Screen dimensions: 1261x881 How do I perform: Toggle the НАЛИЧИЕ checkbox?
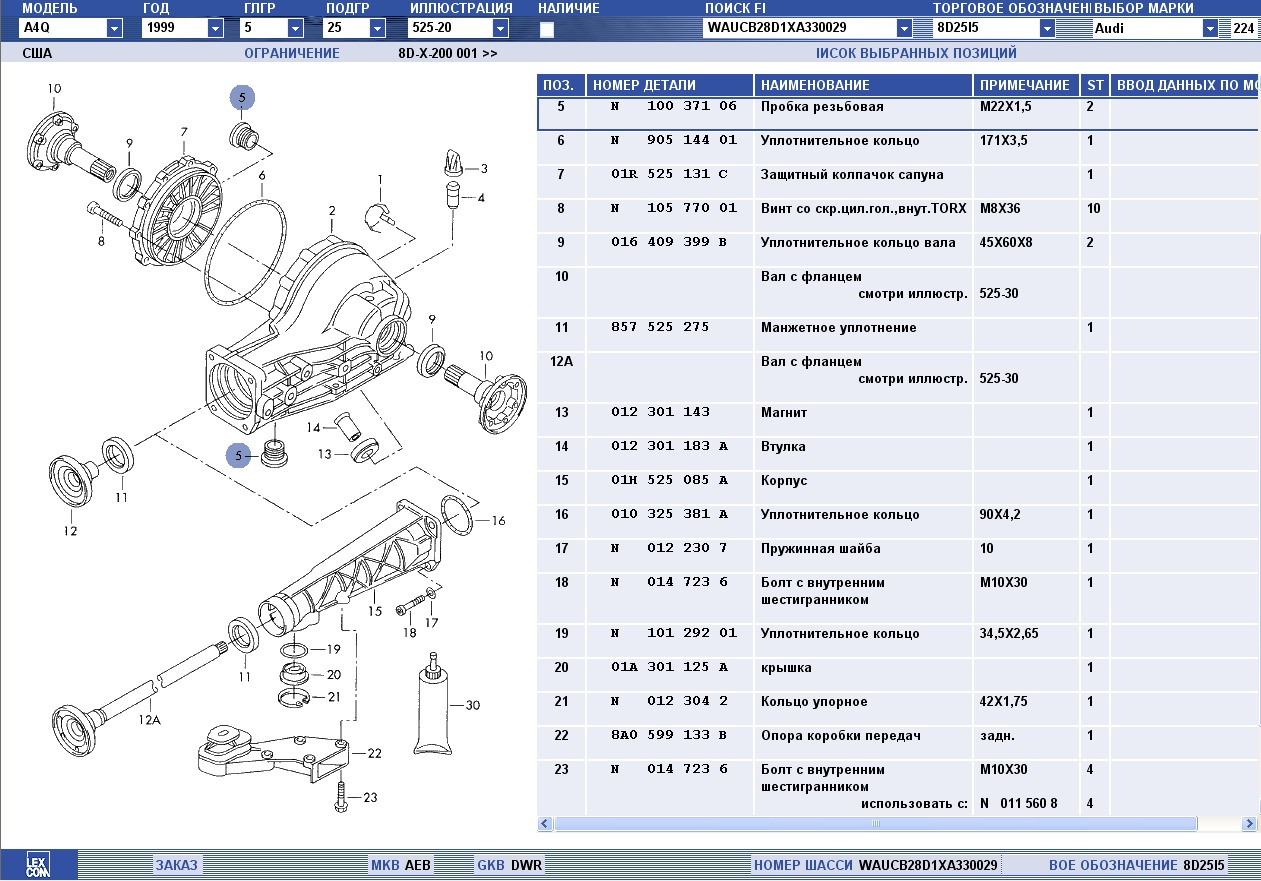click(x=547, y=29)
